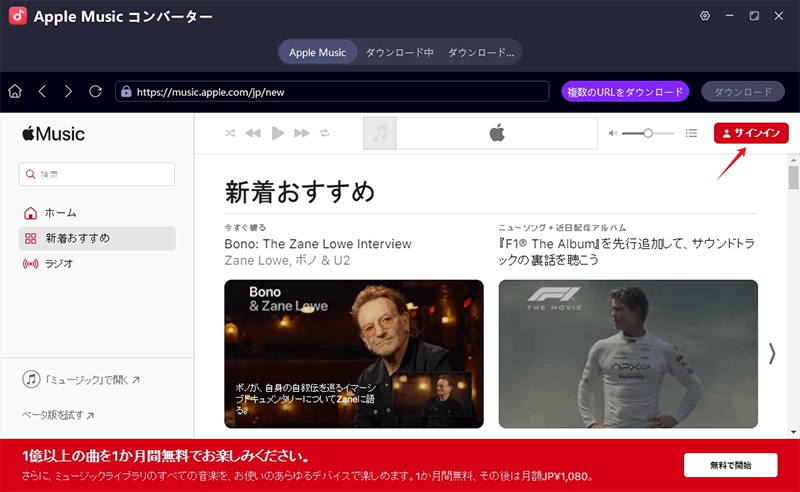The image size is (800, 492).
Task: Click the search magnifier icon
Action: (31, 174)
